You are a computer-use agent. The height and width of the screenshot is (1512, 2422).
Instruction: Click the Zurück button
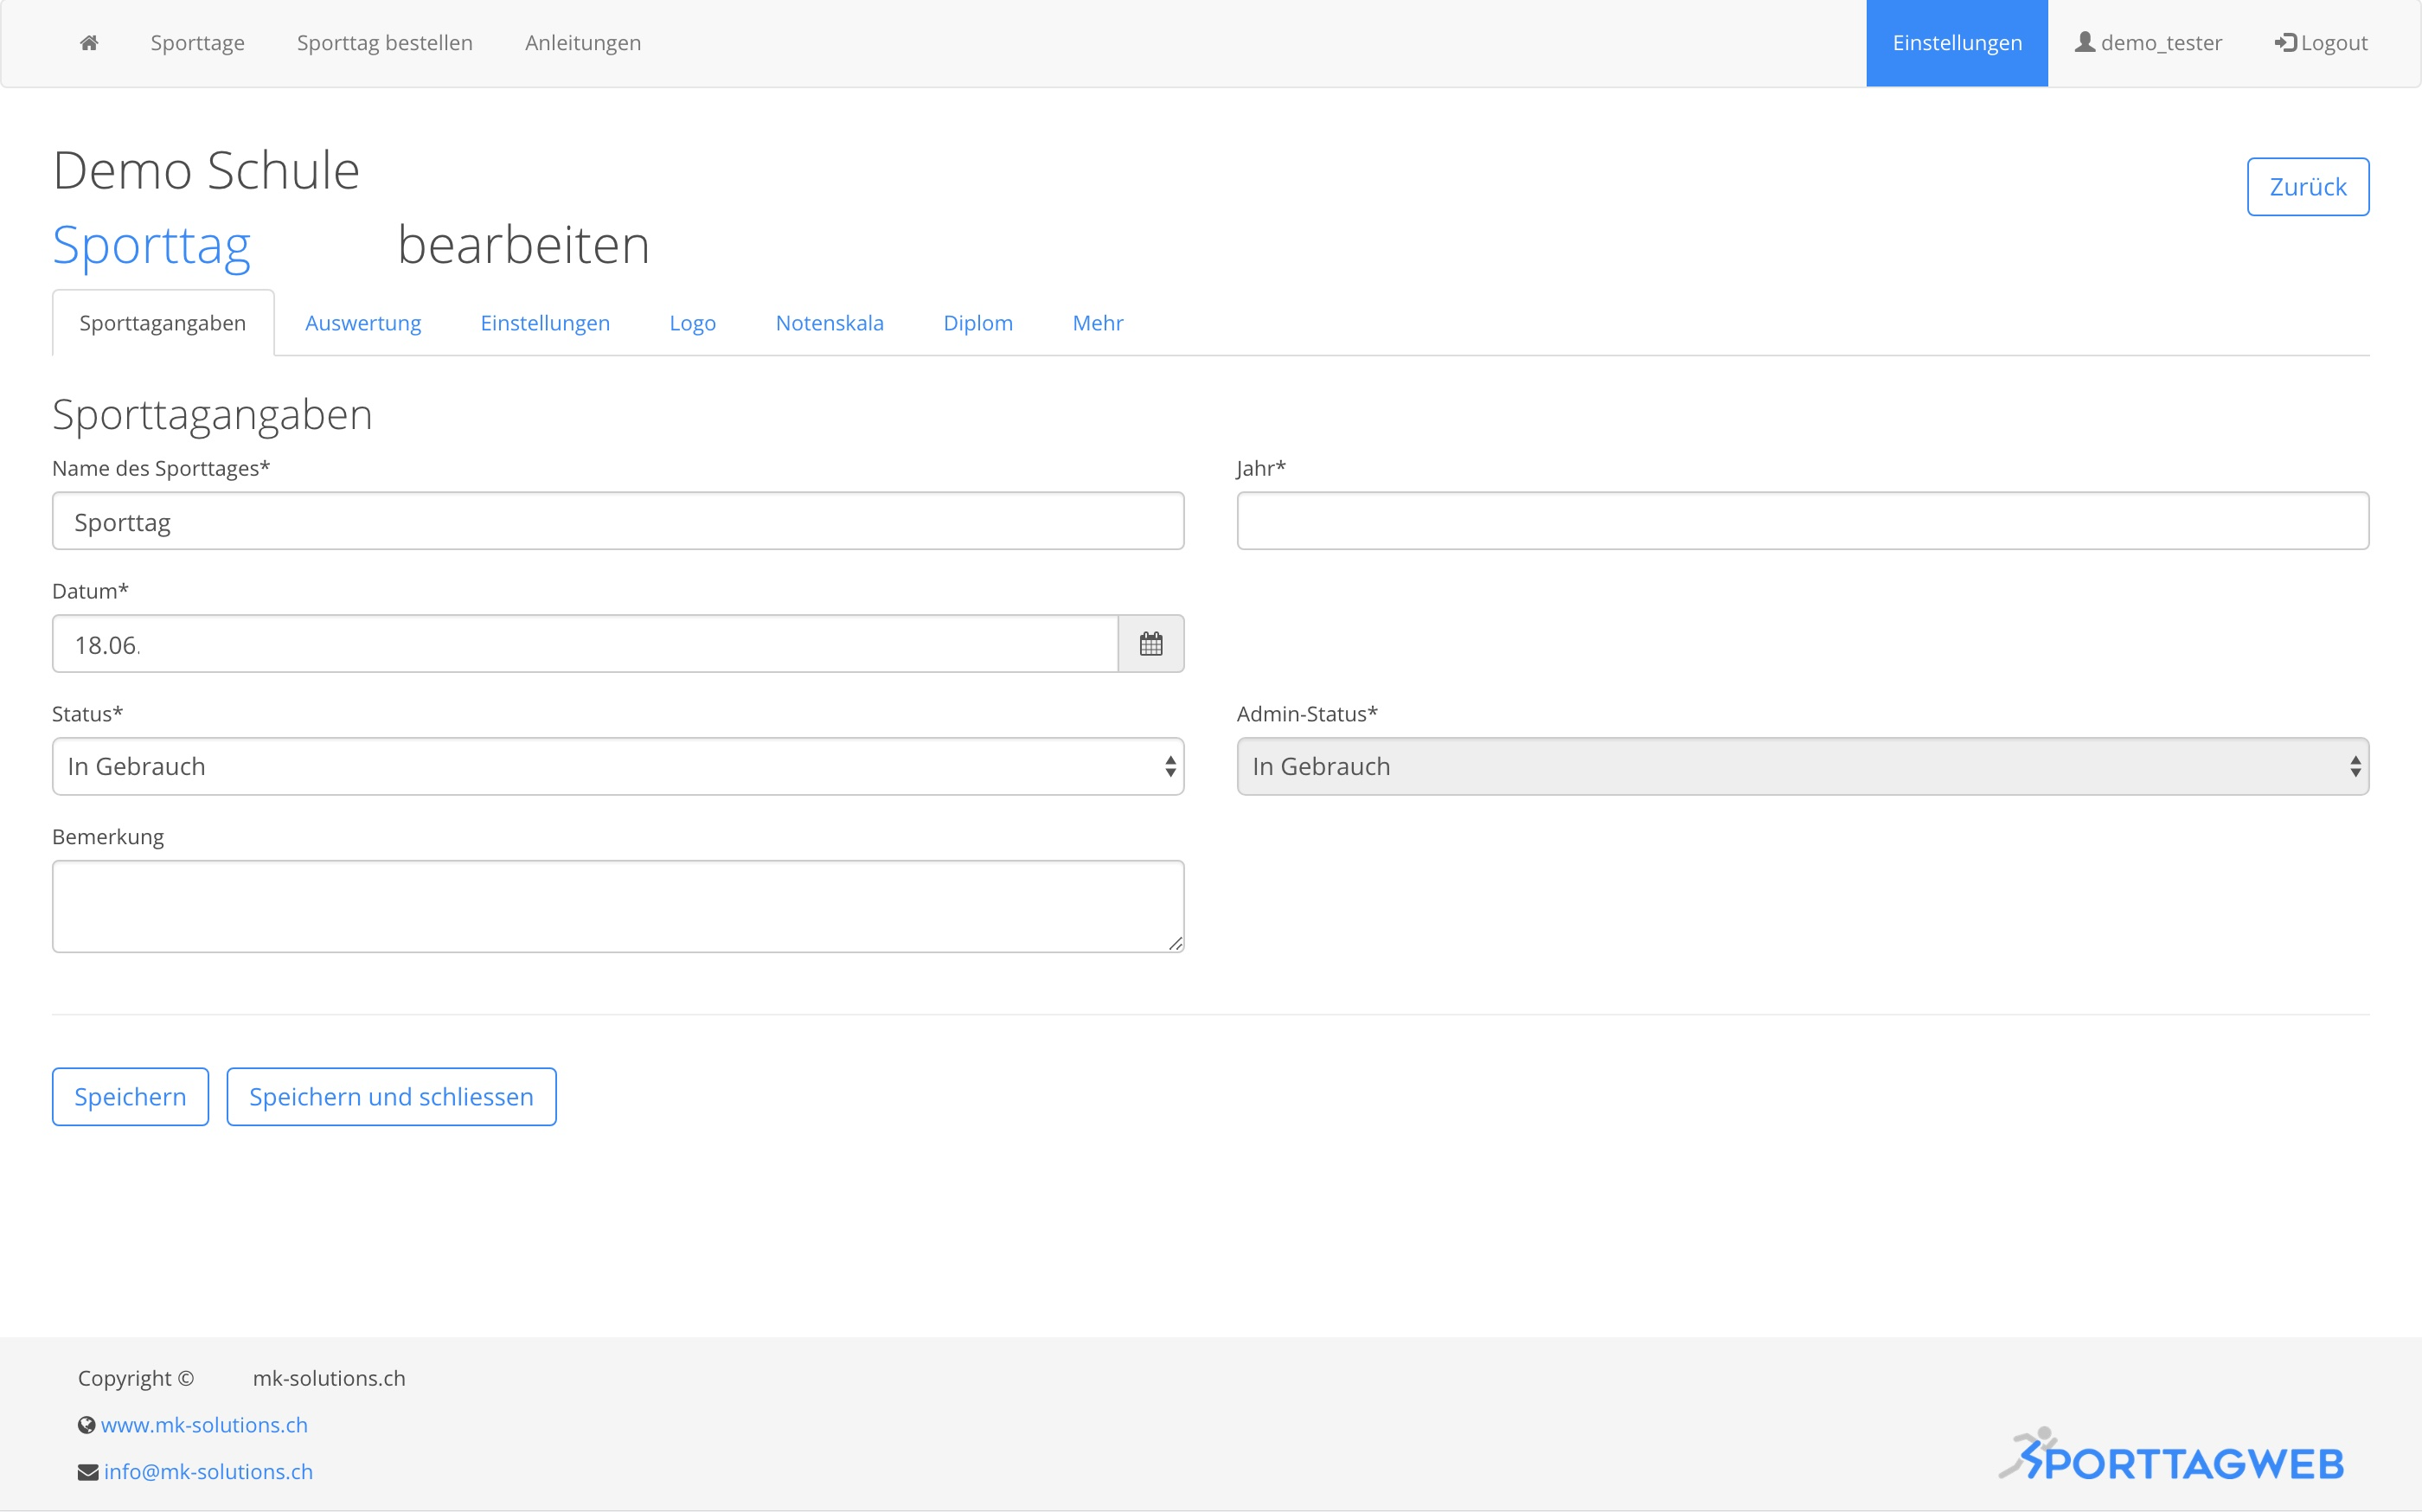click(2307, 187)
